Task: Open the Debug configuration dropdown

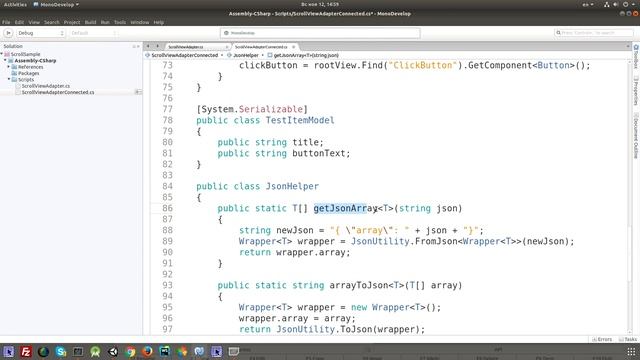Action: [40, 33]
